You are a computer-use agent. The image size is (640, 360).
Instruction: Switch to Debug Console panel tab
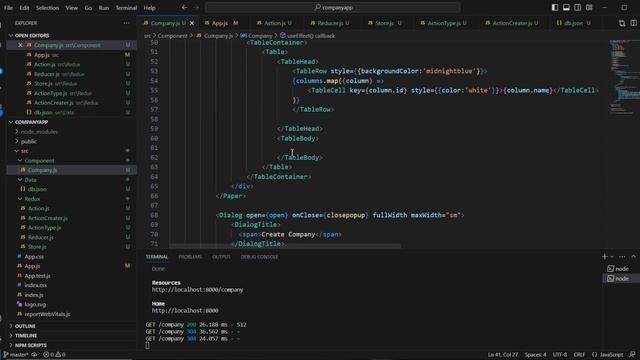tap(259, 257)
